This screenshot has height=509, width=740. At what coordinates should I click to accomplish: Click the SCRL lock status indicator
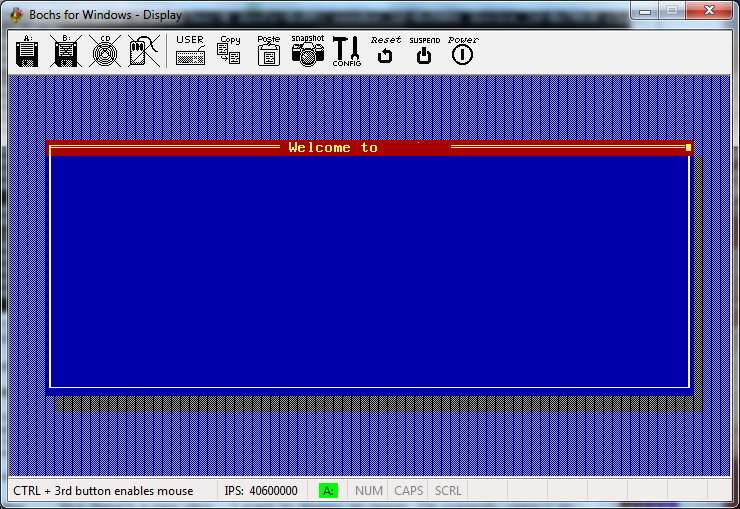[x=447, y=491]
